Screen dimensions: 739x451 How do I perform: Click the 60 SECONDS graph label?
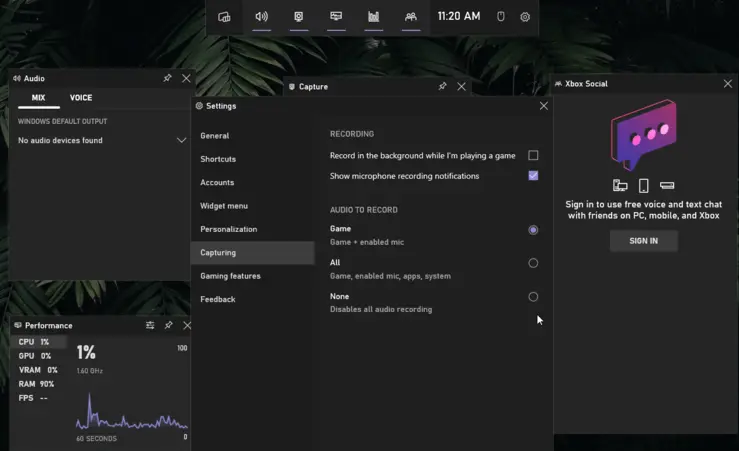(x=97, y=439)
